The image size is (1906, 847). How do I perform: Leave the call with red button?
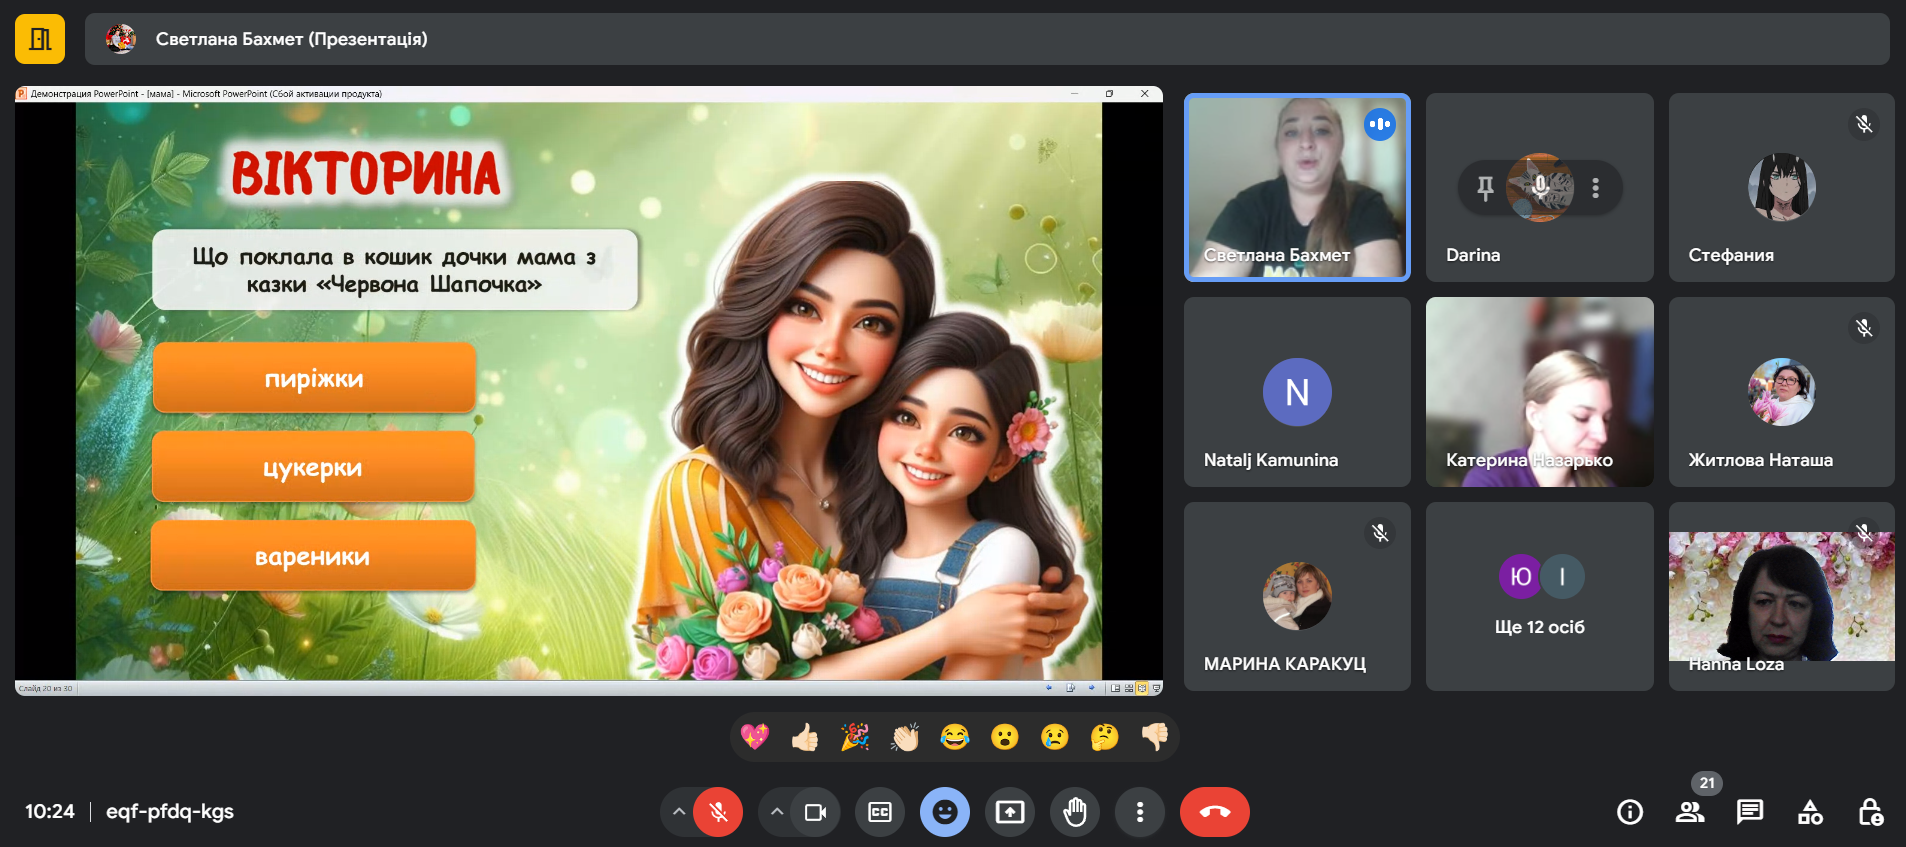(1214, 812)
